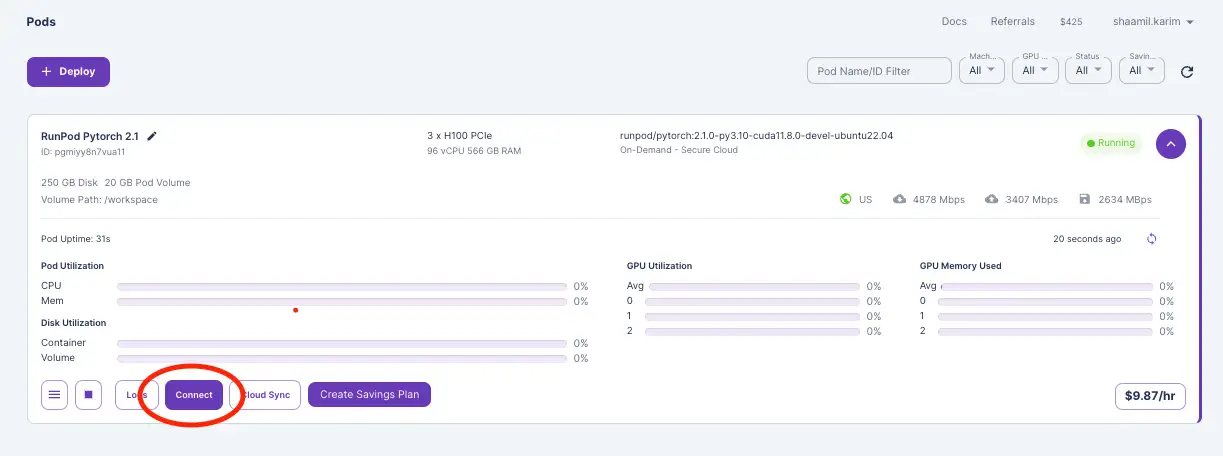
Task: Refresh pod utilization stats icon
Action: tap(1152, 239)
